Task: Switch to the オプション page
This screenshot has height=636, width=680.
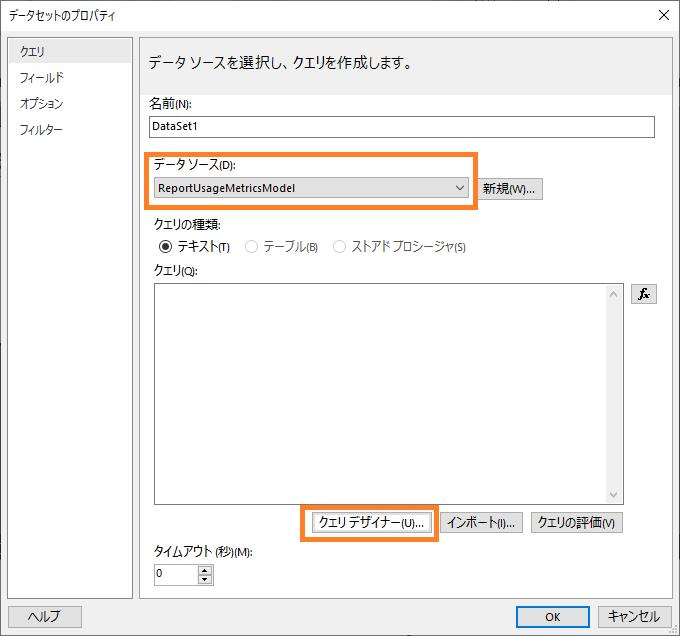Action: (69, 104)
